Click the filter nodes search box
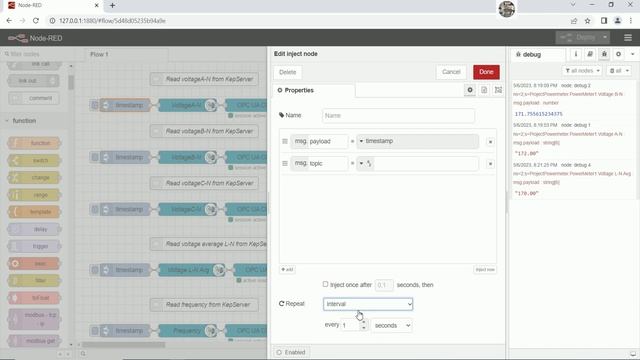640x360 pixels. pos(37,54)
